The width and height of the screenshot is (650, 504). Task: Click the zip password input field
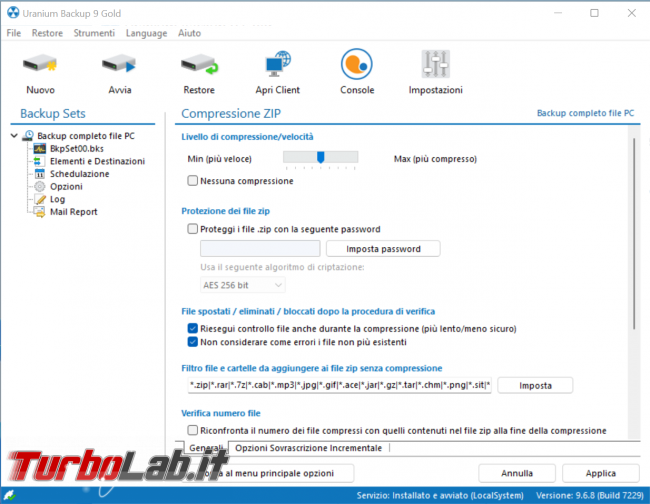260,249
